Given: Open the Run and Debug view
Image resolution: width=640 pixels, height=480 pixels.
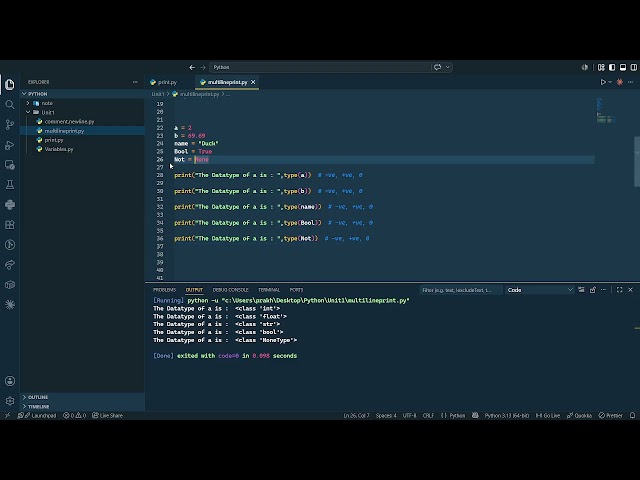Looking at the screenshot, I should click(10, 145).
